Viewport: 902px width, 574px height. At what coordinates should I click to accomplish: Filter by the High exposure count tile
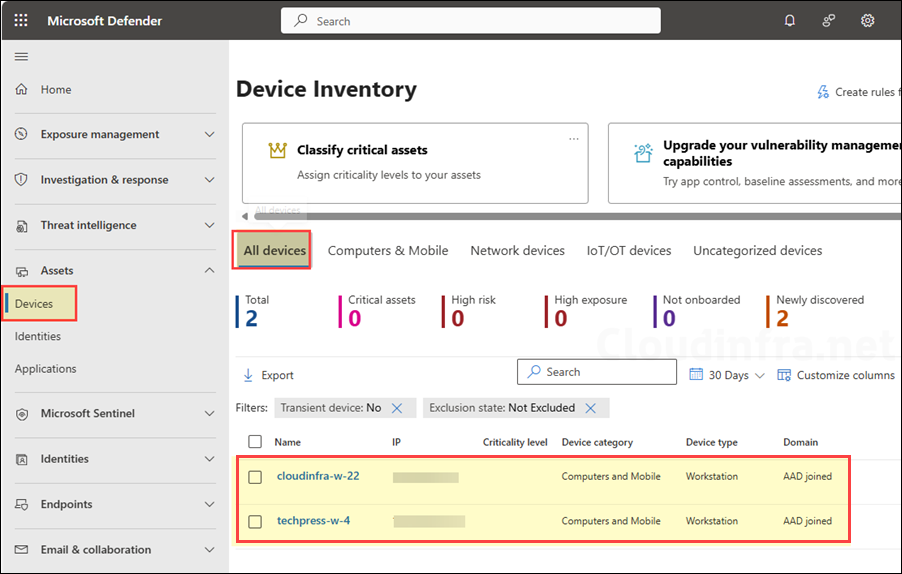pyautogui.click(x=586, y=311)
